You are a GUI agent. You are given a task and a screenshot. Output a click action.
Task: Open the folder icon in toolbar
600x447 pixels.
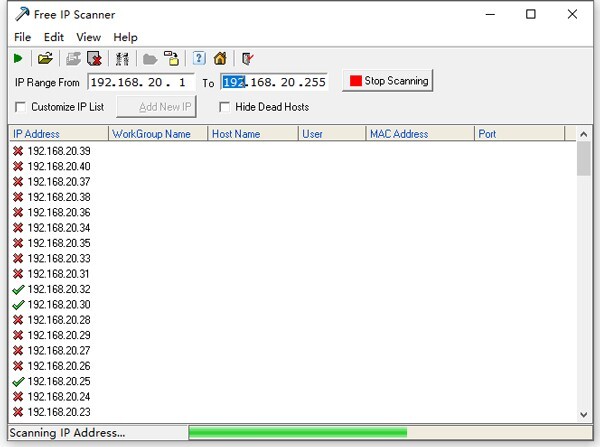[x=45, y=58]
